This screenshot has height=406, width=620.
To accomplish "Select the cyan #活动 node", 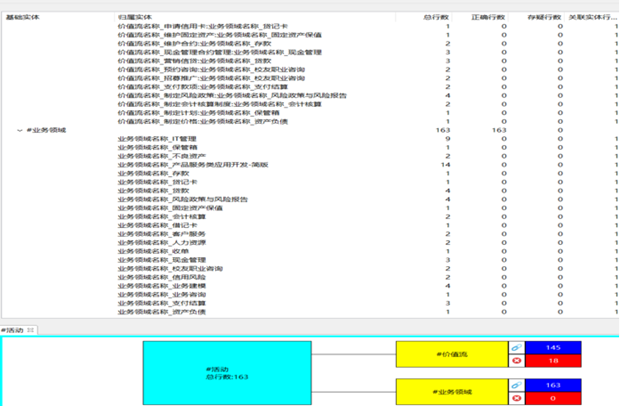I will click(x=226, y=373).
